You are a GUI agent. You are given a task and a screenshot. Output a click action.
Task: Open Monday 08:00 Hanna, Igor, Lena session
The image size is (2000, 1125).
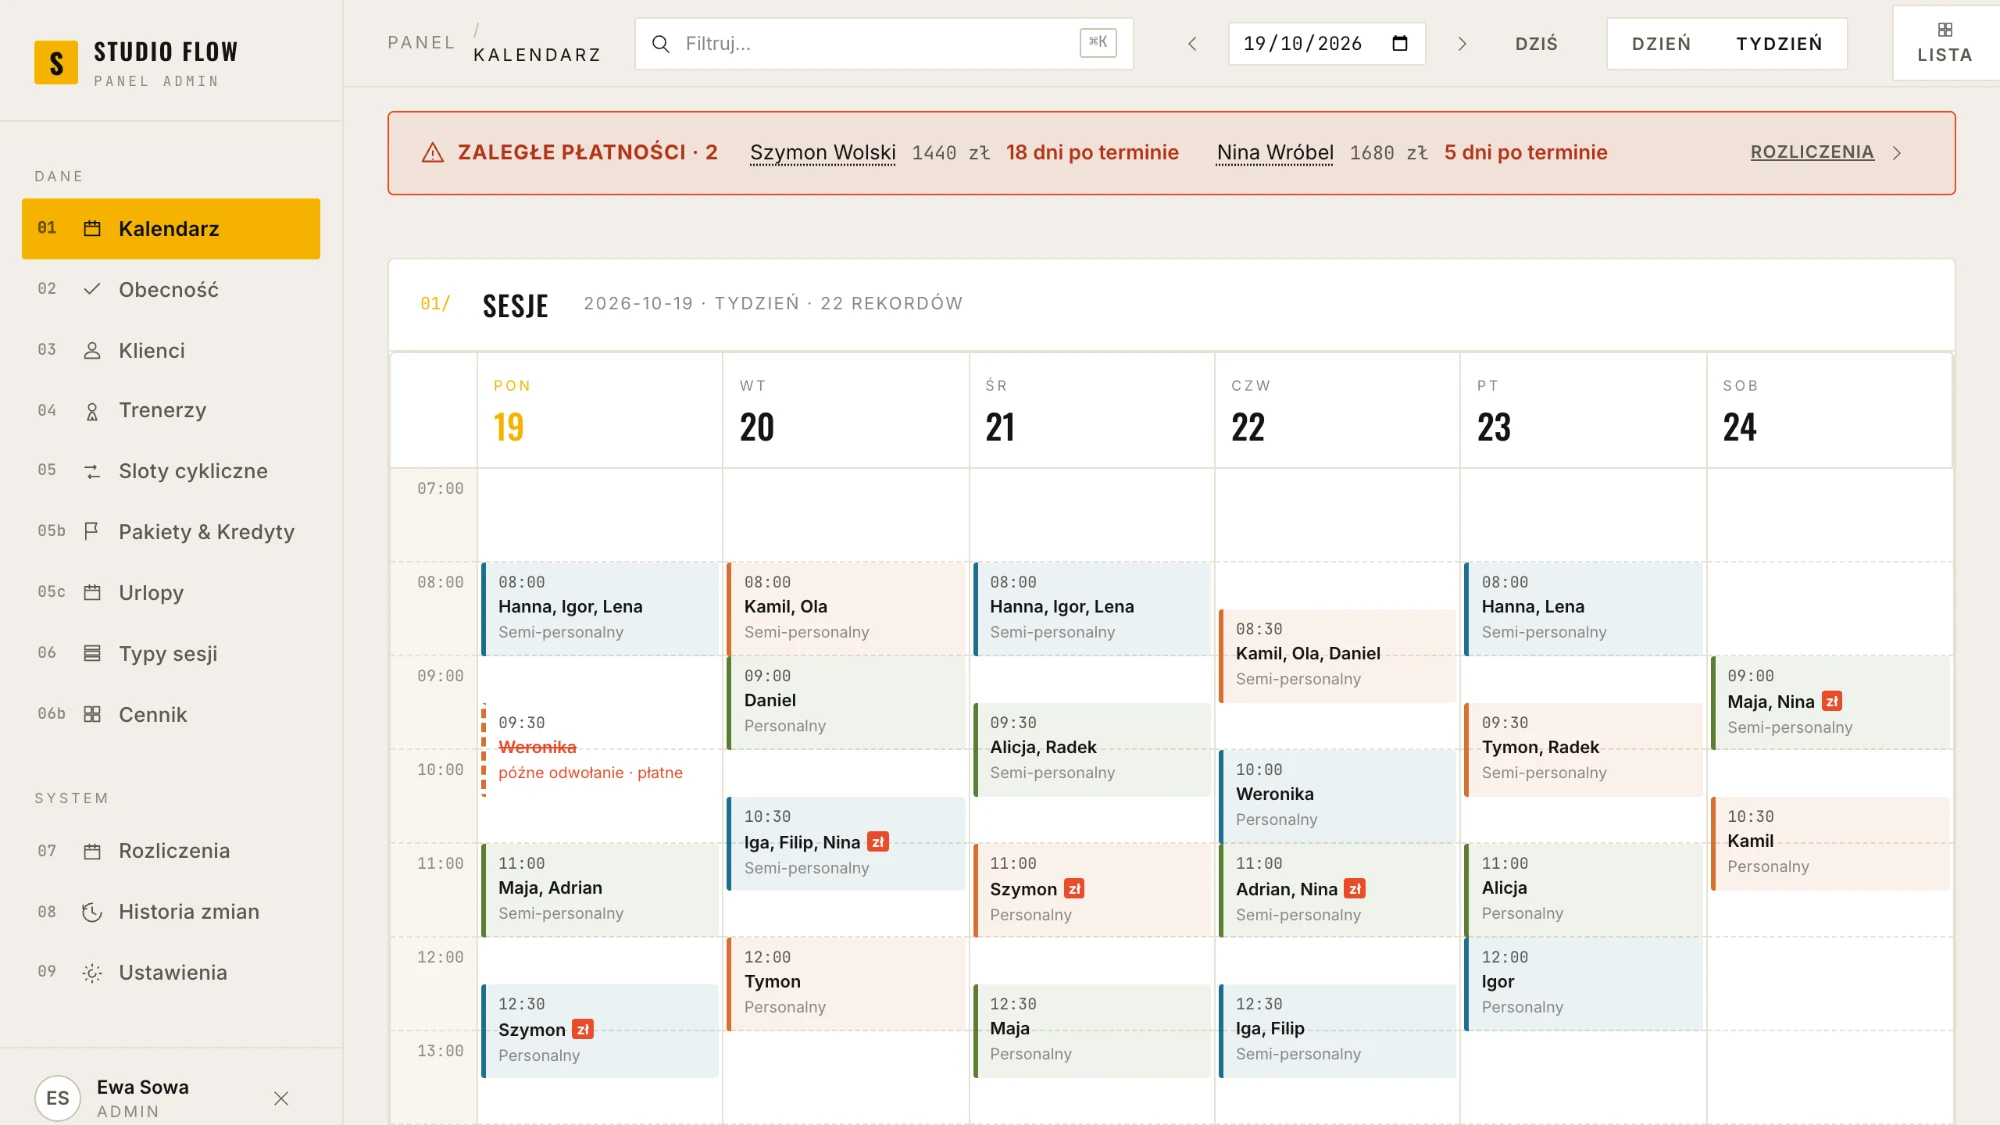pos(600,609)
